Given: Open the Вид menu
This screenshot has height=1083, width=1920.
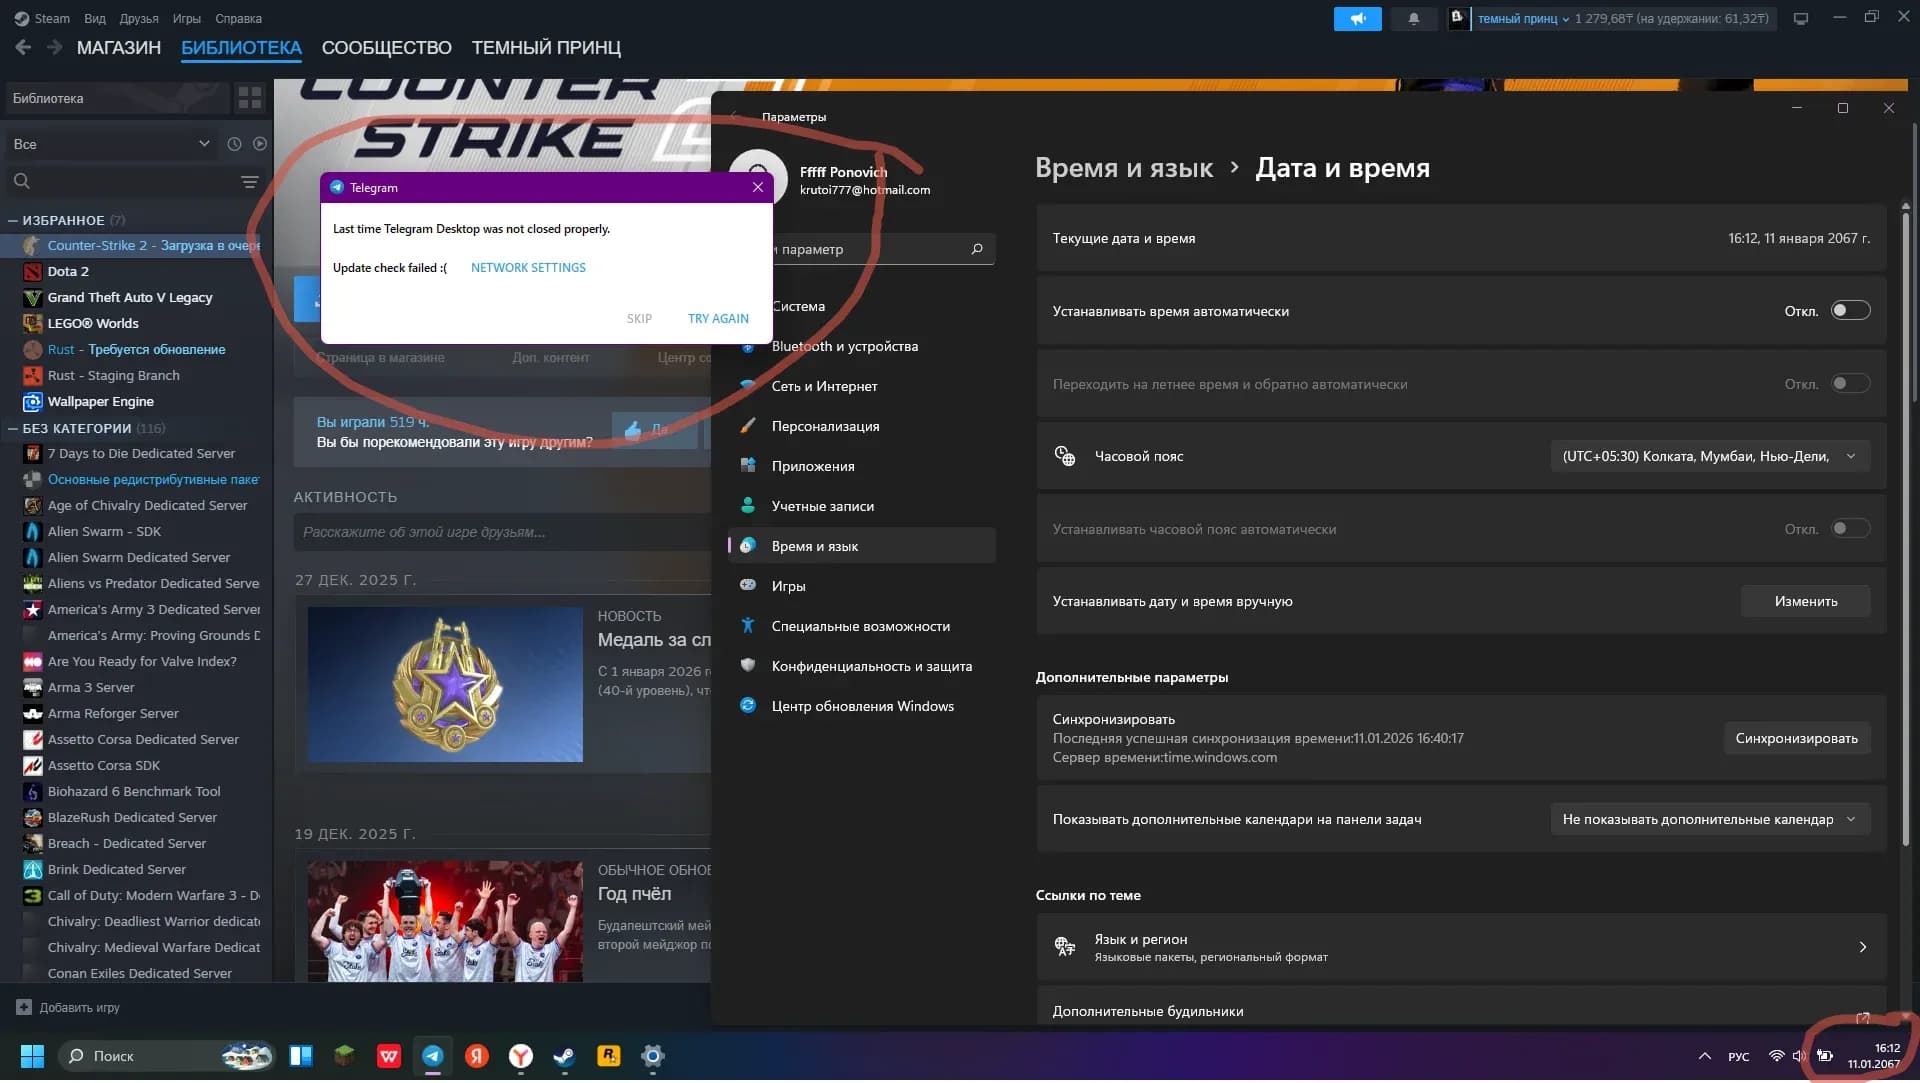Looking at the screenshot, I should point(95,18).
